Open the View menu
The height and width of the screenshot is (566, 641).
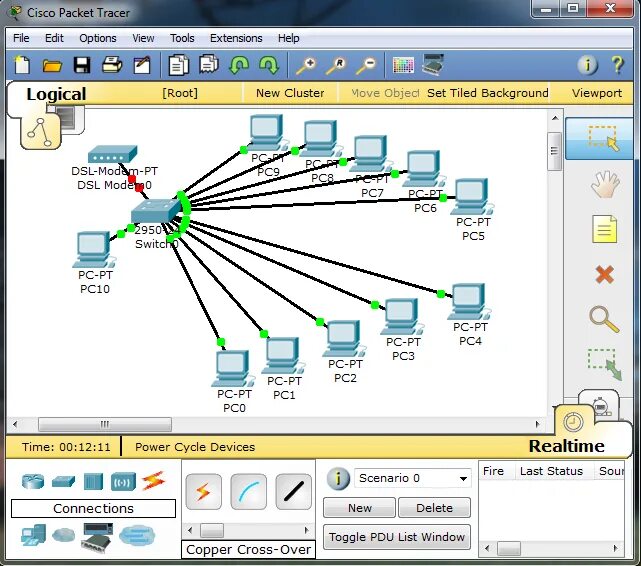pyautogui.click(x=143, y=38)
